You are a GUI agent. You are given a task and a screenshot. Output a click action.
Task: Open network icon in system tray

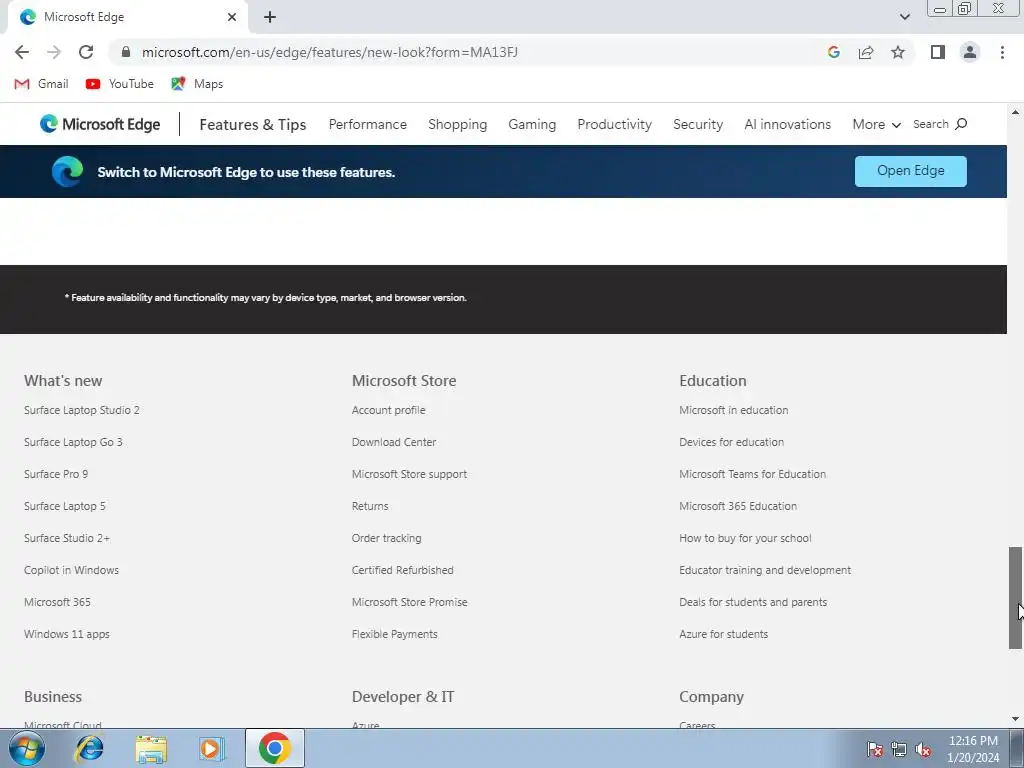[x=899, y=749]
